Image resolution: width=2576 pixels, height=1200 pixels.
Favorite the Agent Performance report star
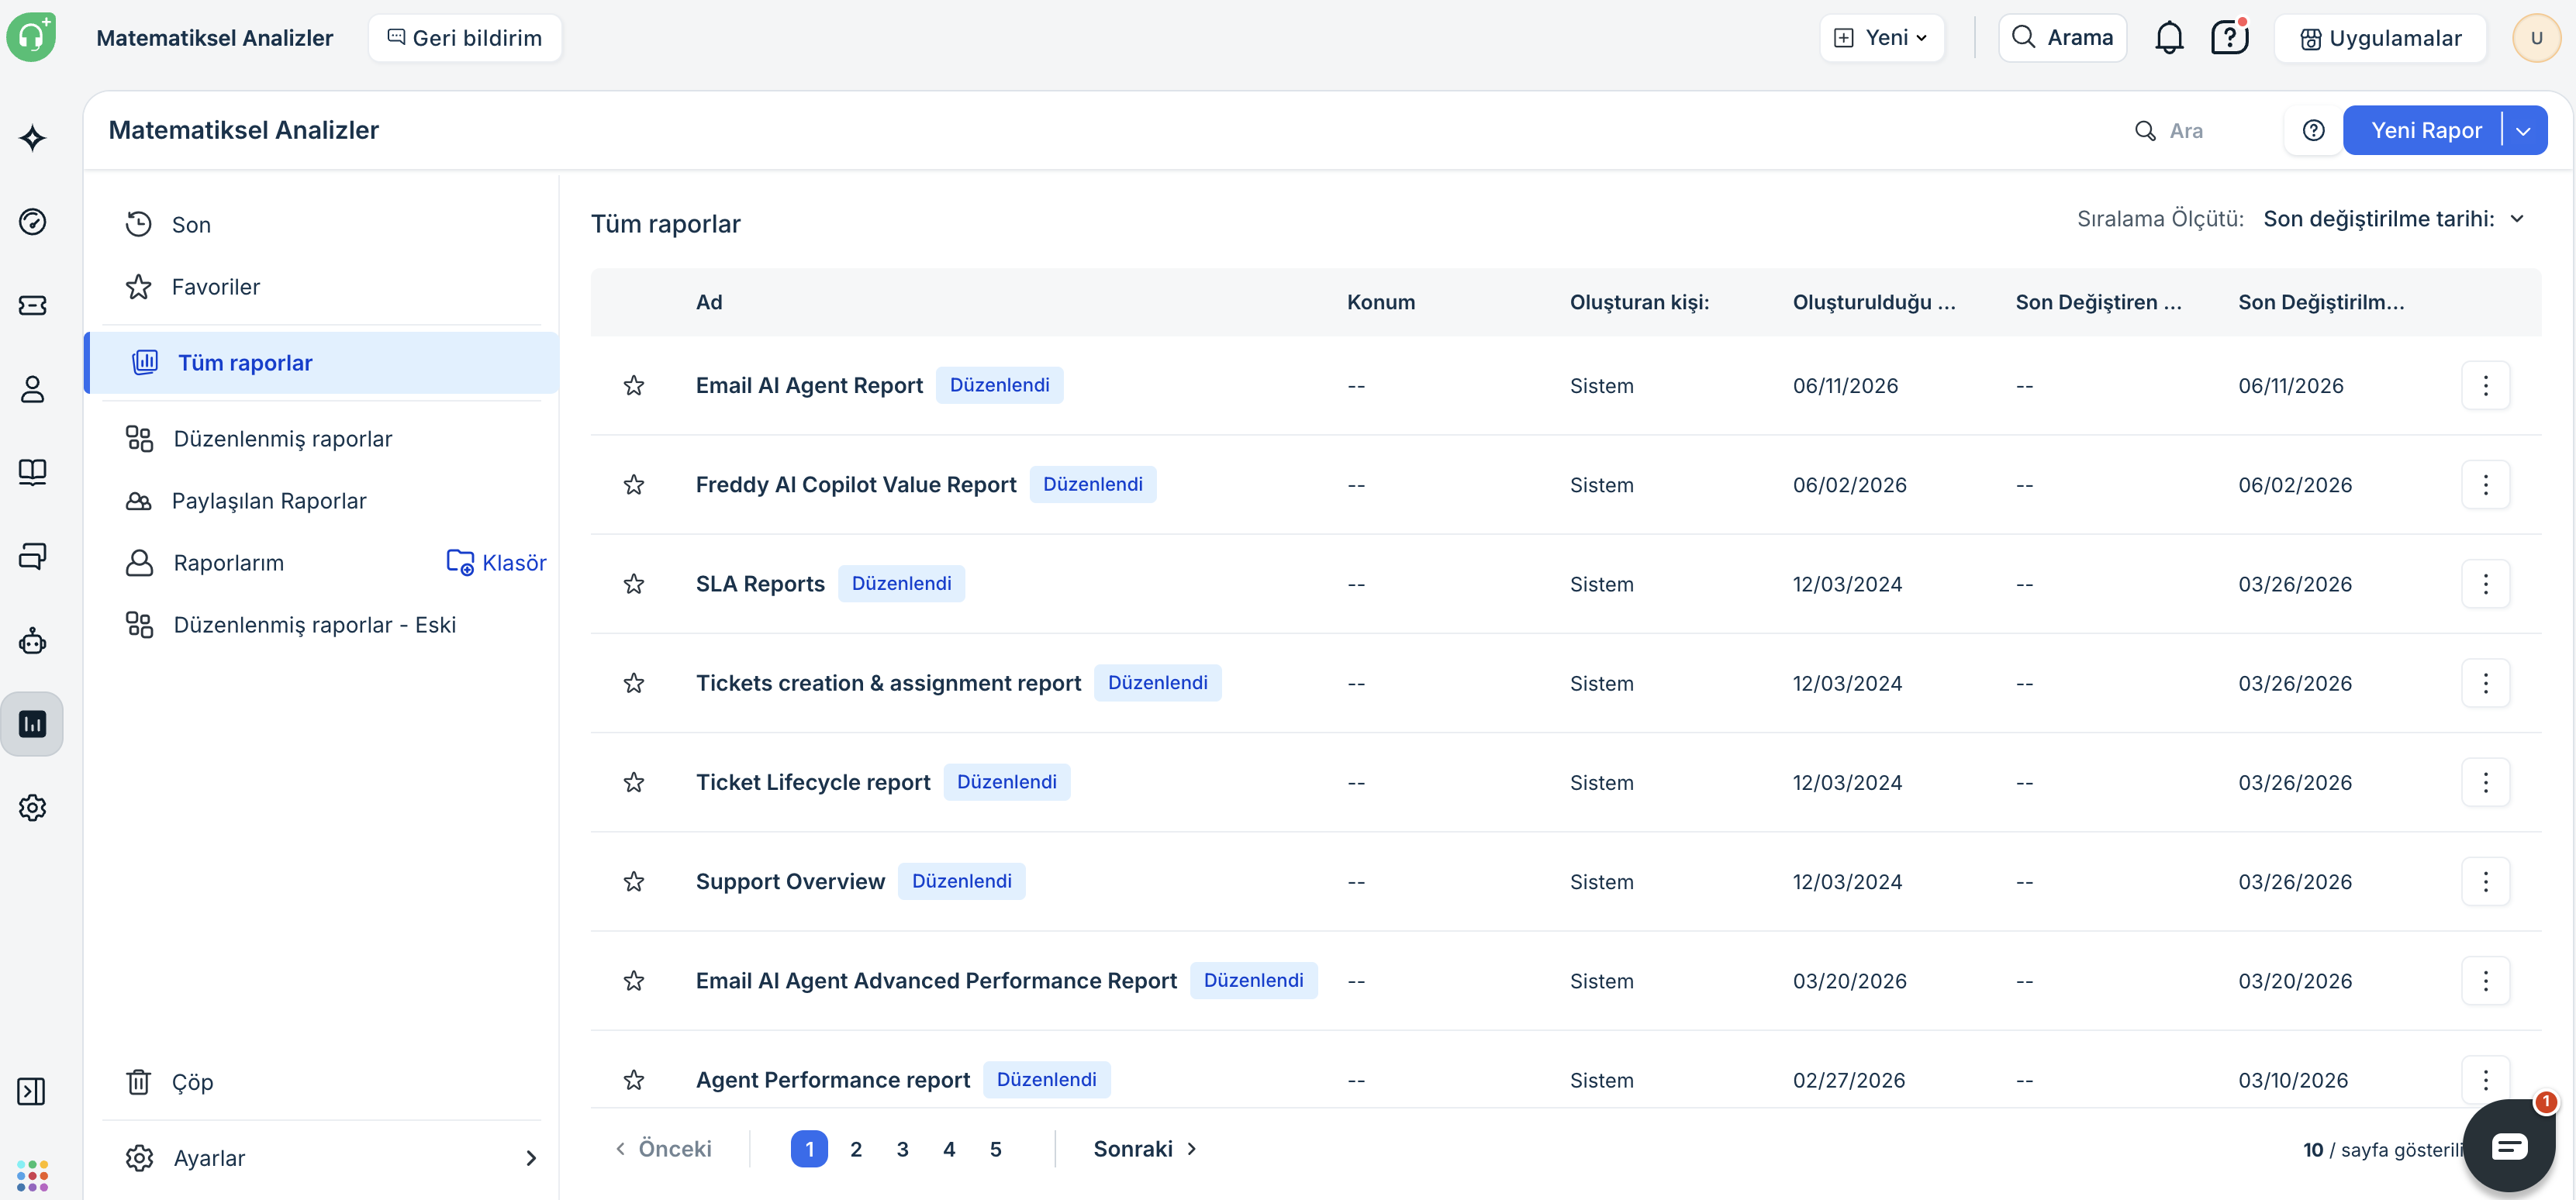[633, 1080]
